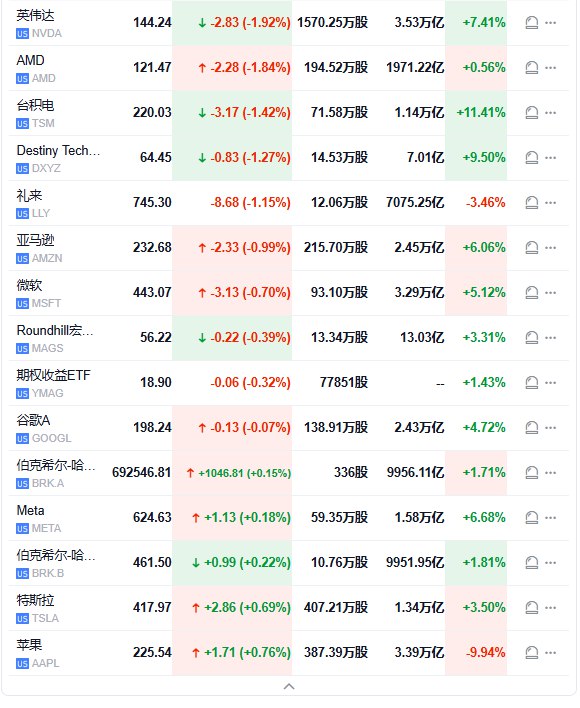
Task: Click change value +2.86 (+0.69%)
Action: pyautogui.click(x=247, y=608)
